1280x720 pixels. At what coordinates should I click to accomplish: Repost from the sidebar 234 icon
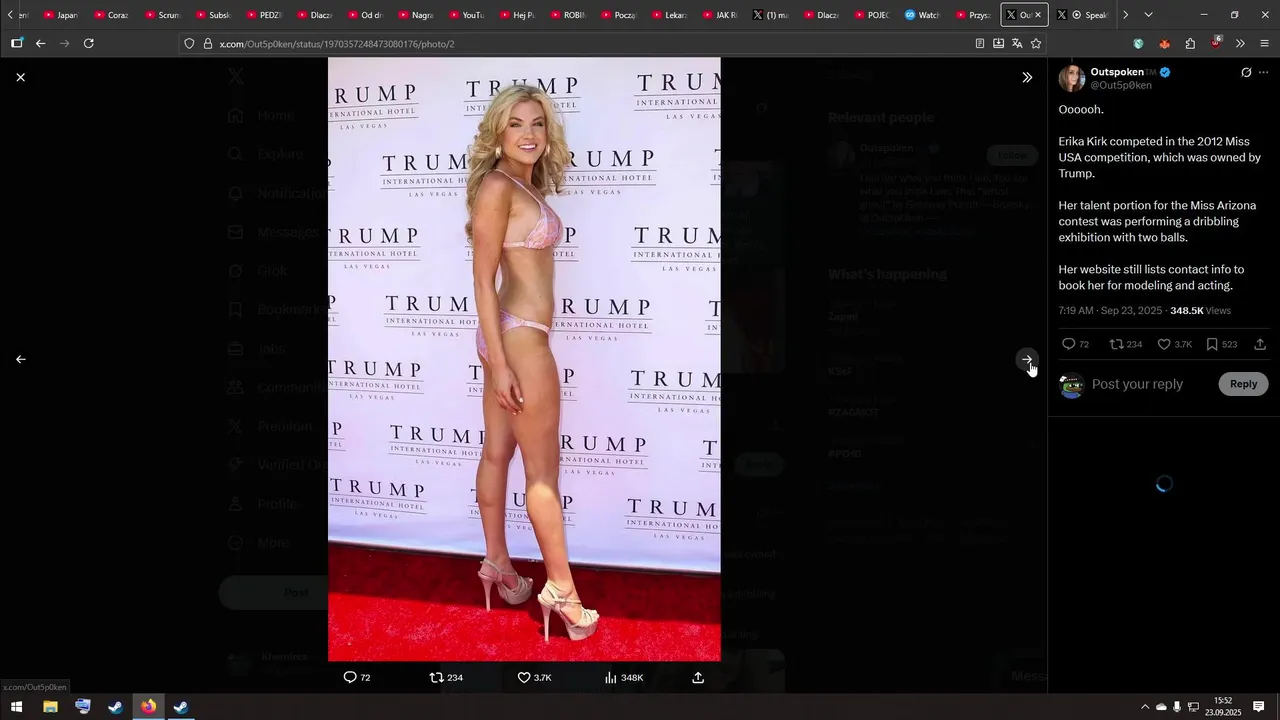(x=1116, y=344)
